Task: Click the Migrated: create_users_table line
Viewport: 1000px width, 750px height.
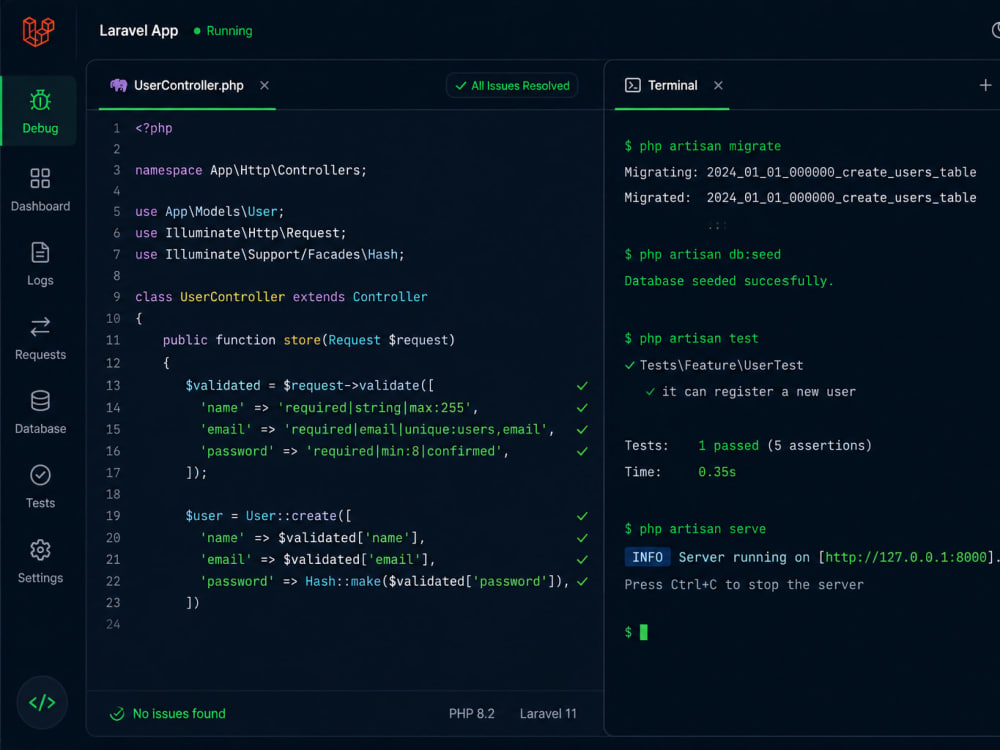Action: (x=800, y=198)
